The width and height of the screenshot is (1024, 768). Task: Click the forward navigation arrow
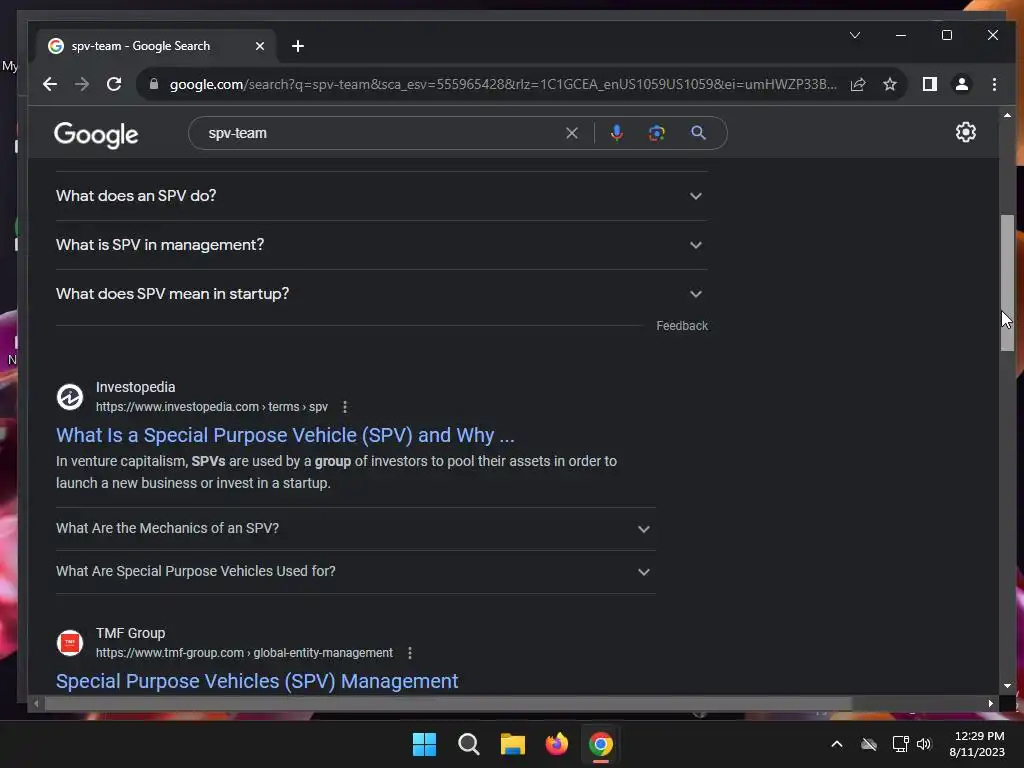tap(82, 84)
